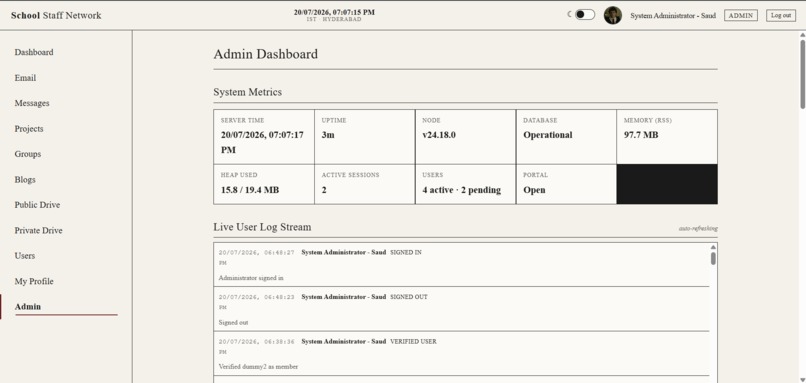
Task: Click the System Administrator - Saud header name
Action: pyautogui.click(x=673, y=15)
